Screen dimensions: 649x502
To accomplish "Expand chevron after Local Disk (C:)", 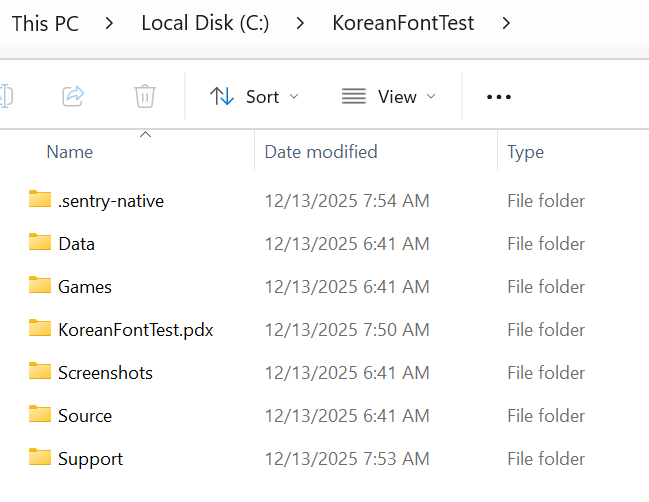I will [x=300, y=23].
